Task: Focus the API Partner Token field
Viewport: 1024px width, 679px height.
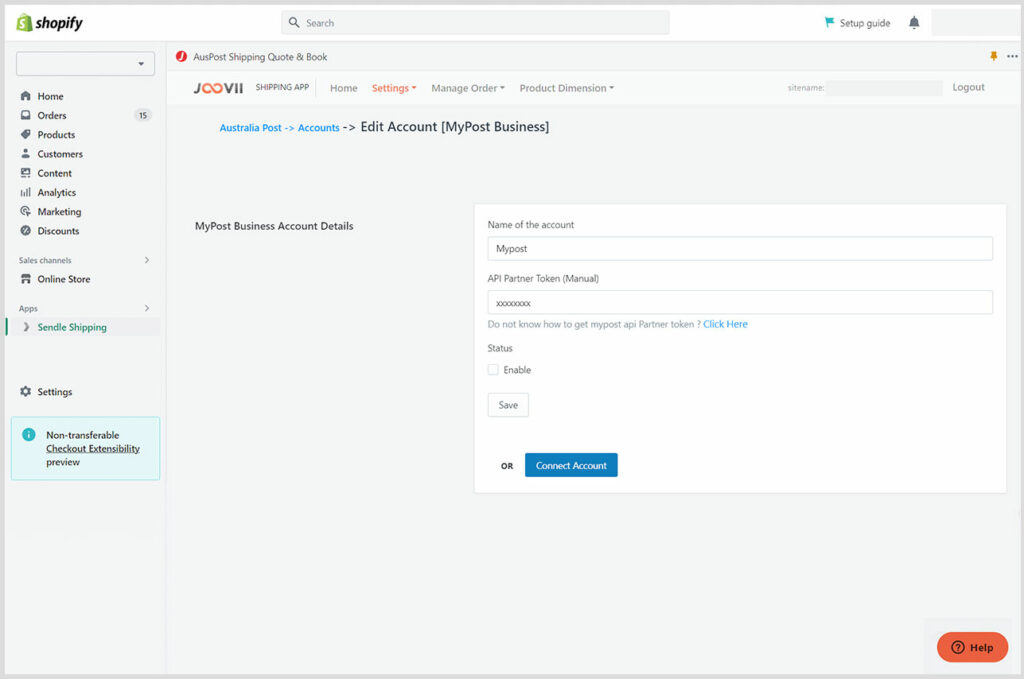Action: tap(740, 302)
